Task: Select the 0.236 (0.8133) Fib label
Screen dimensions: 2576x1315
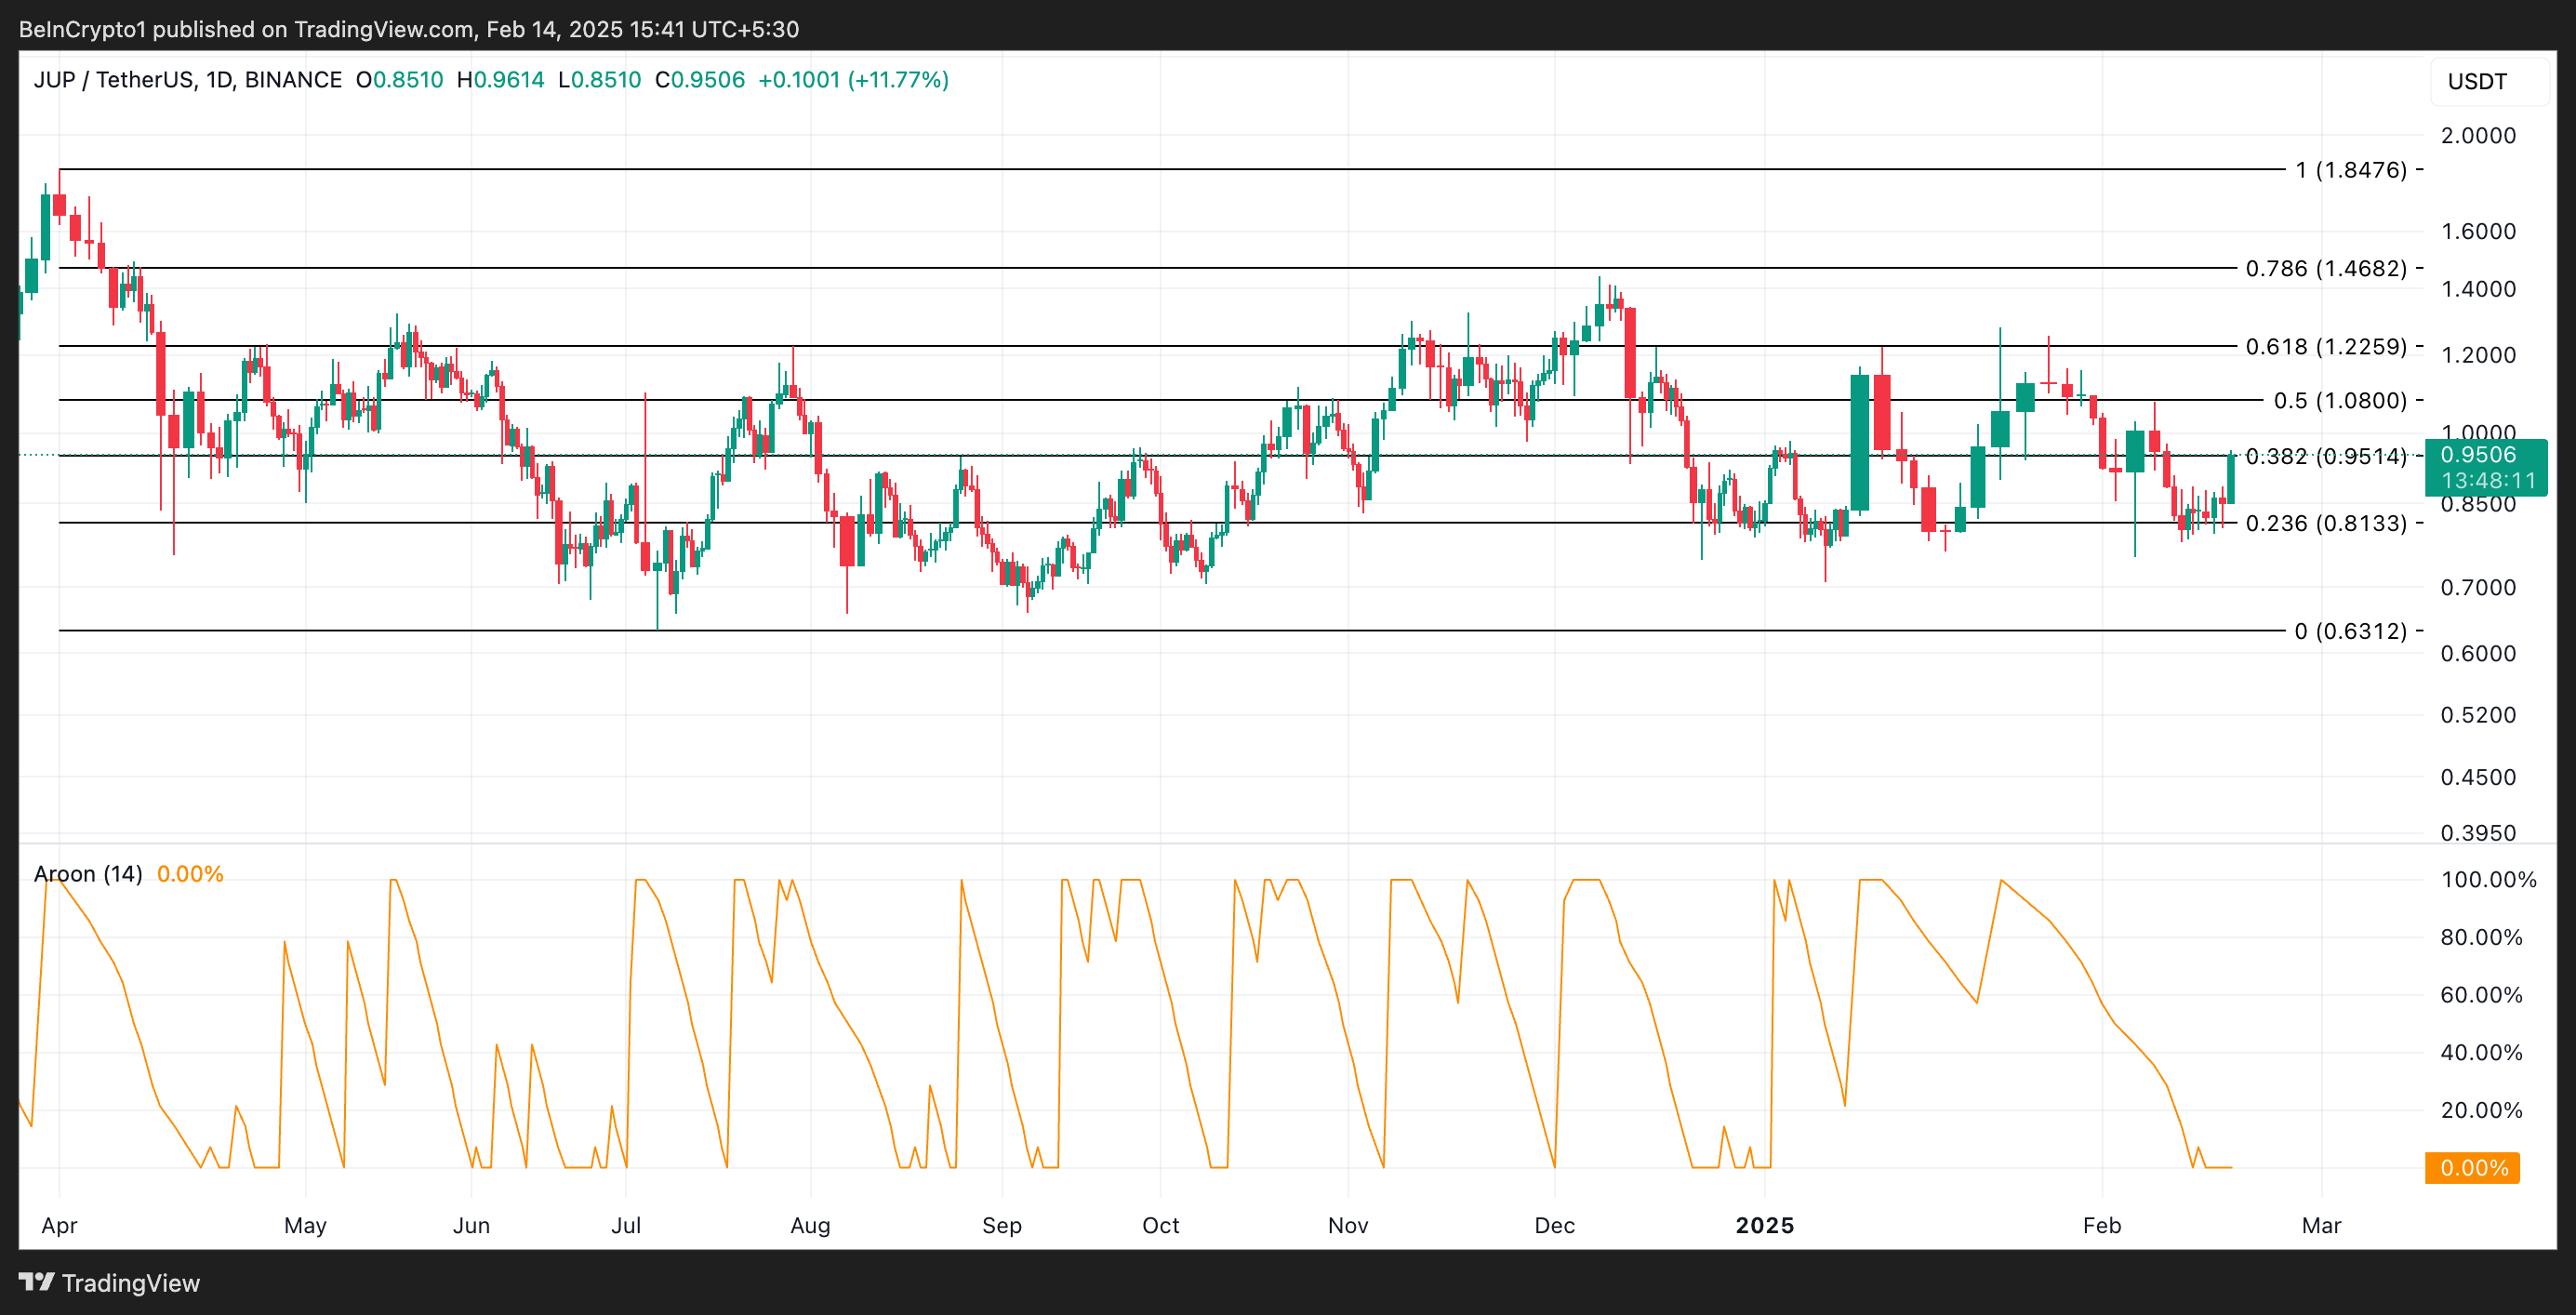Action: [2326, 523]
